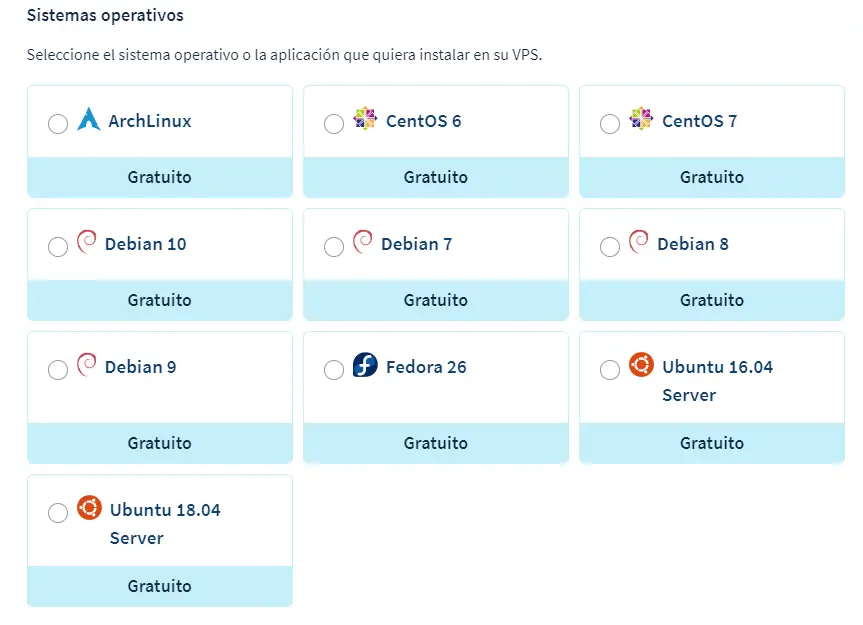Click the Fedora 26 logo icon
This screenshot has height=625, width=863.
click(x=365, y=366)
